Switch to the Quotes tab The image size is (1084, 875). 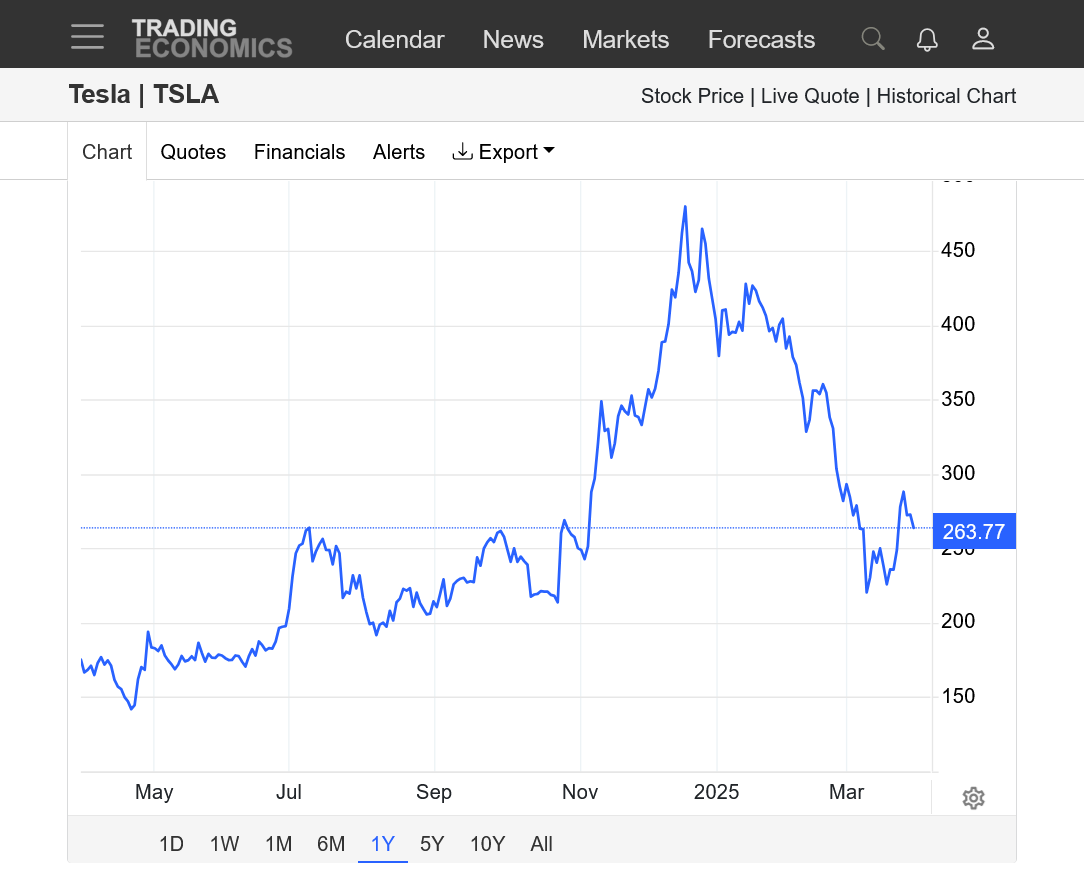(193, 152)
